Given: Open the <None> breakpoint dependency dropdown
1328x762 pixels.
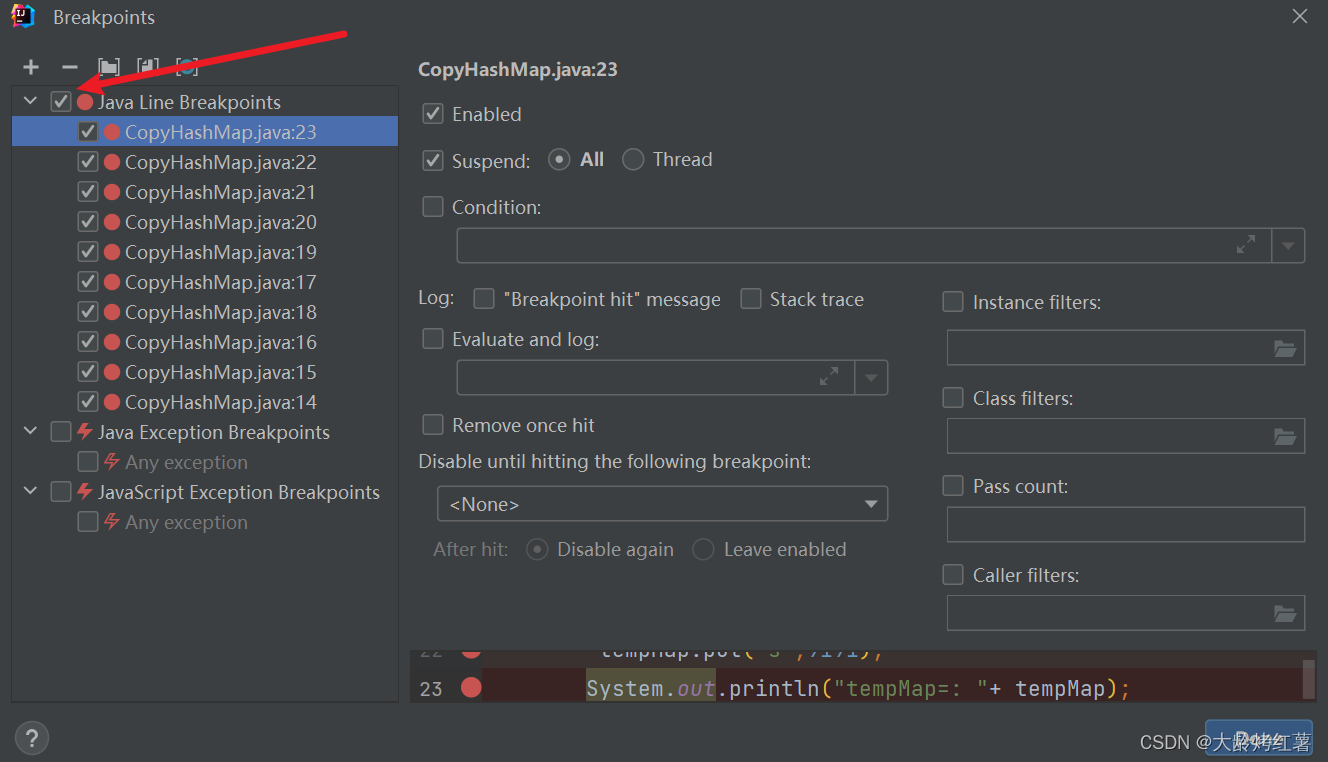Looking at the screenshot, I should coord(662,504).
